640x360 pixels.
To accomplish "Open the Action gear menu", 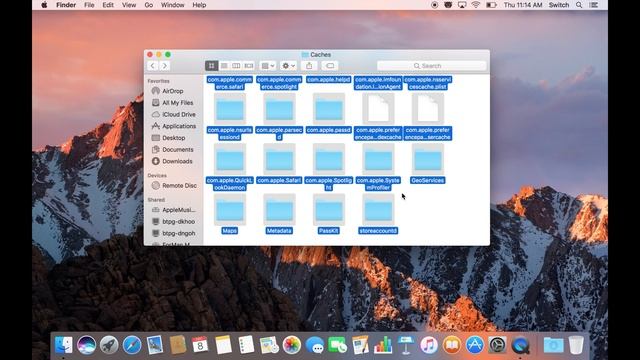I will (288, 66).
